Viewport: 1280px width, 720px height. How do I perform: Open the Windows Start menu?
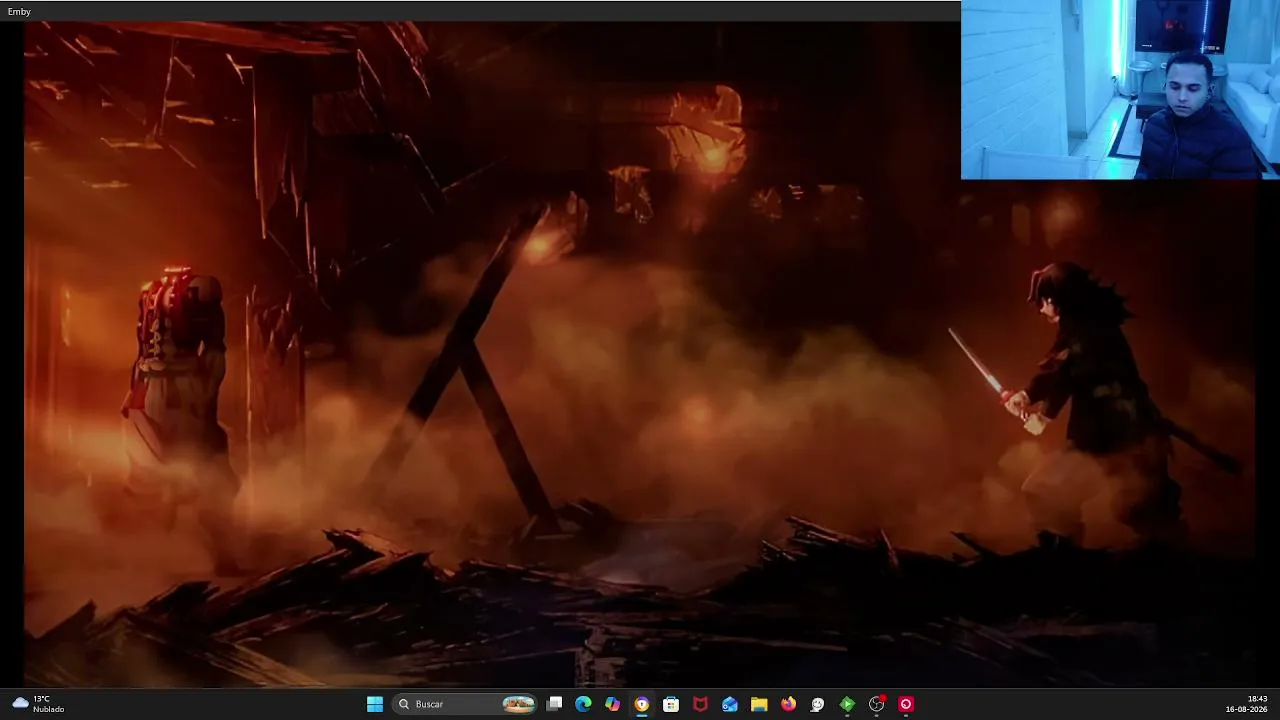[x=375, y=704]
